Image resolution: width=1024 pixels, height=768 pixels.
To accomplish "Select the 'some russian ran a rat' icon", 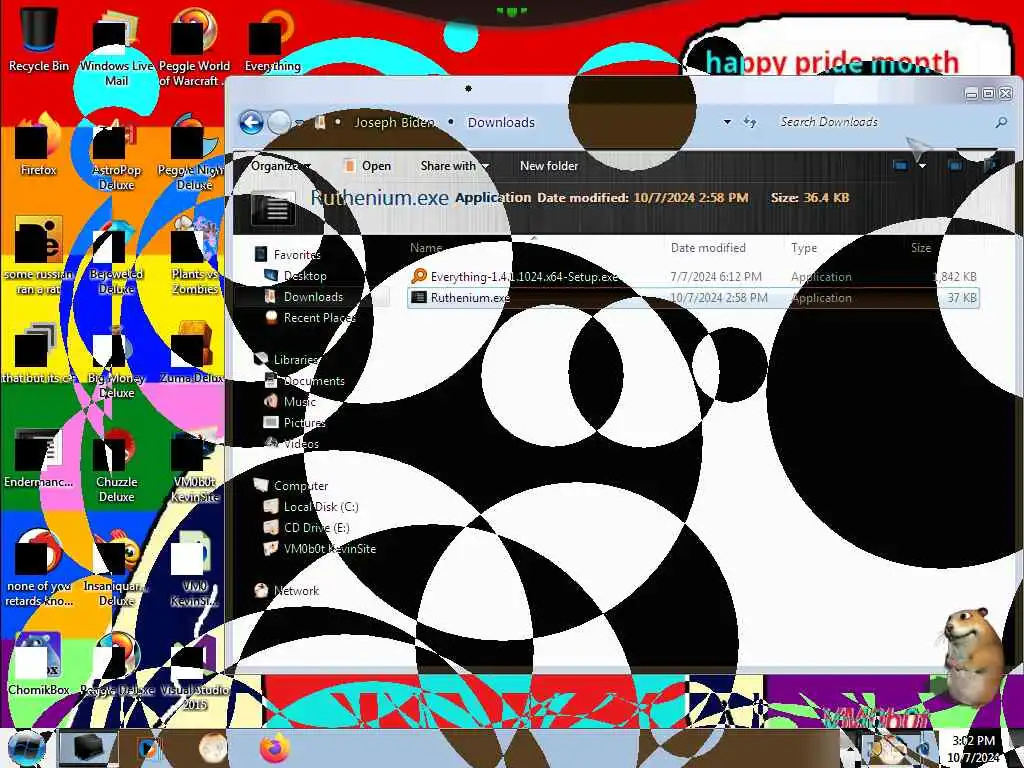I will click(39, 257).
